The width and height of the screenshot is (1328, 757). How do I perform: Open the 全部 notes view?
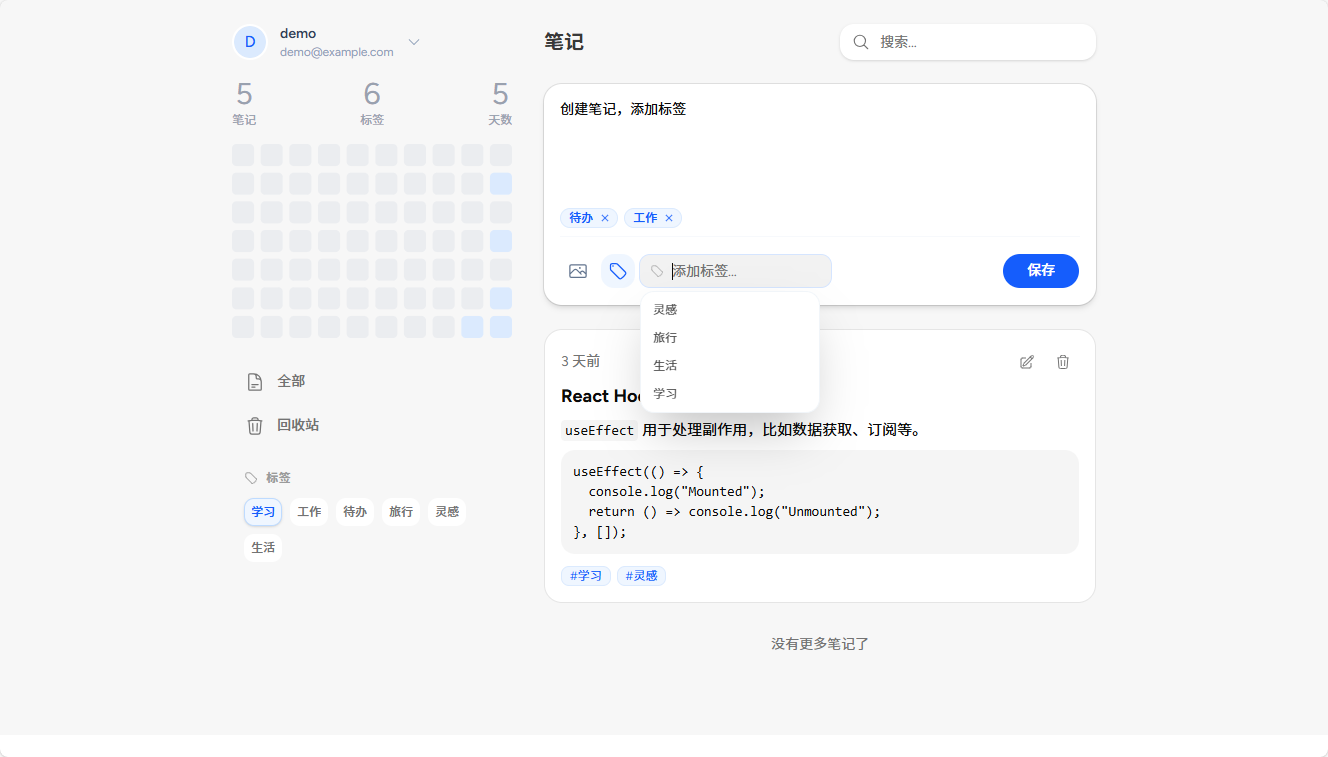pos(291,381)
